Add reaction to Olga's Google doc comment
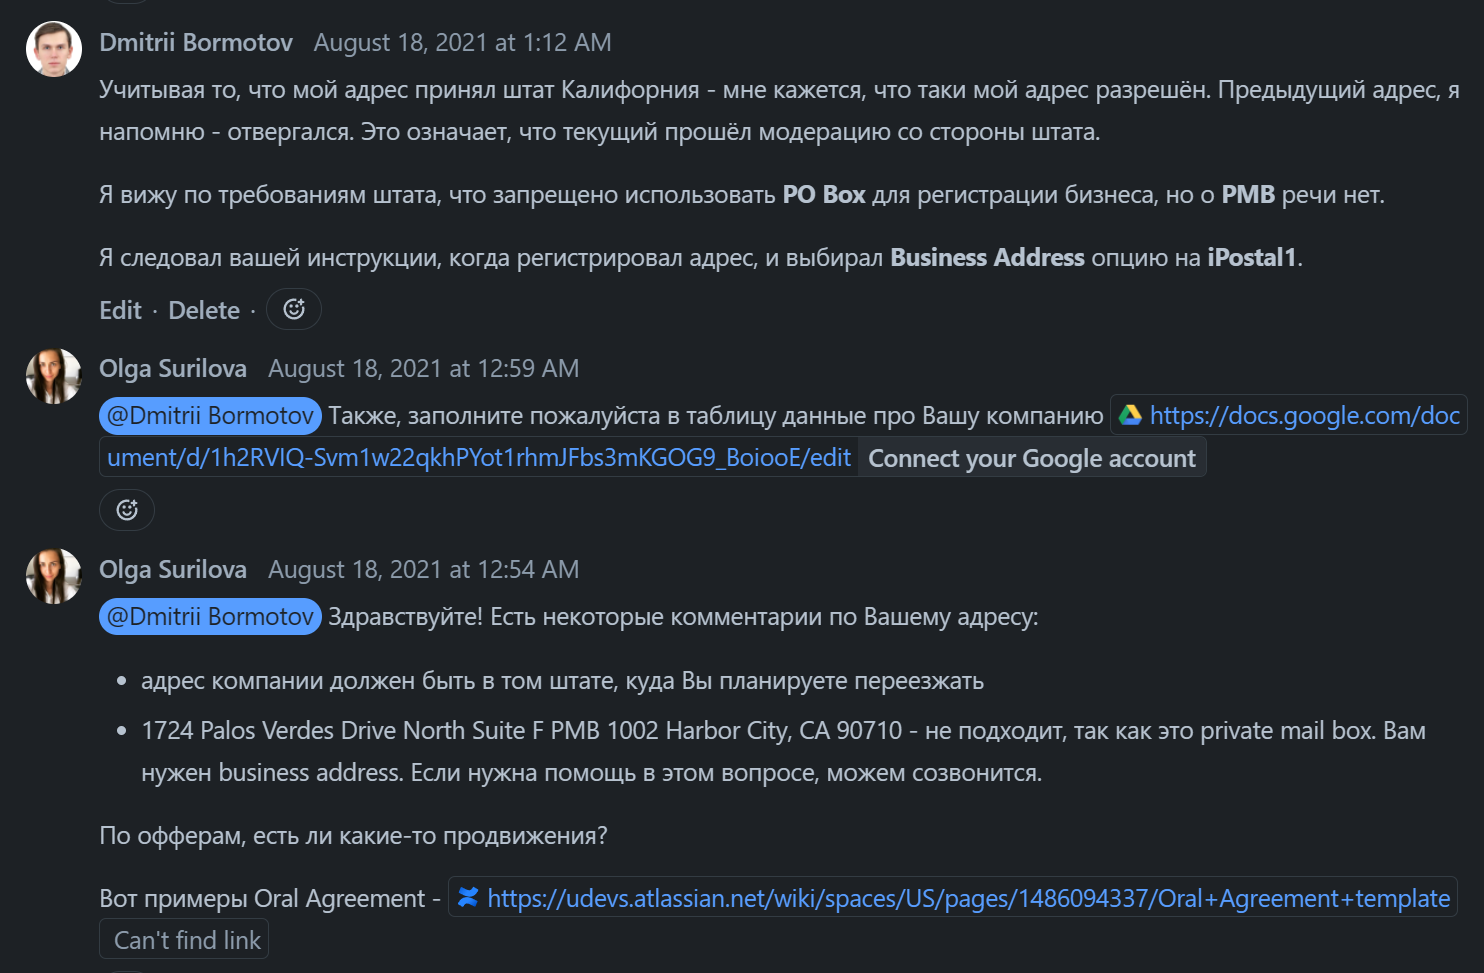 pos(127,510)
